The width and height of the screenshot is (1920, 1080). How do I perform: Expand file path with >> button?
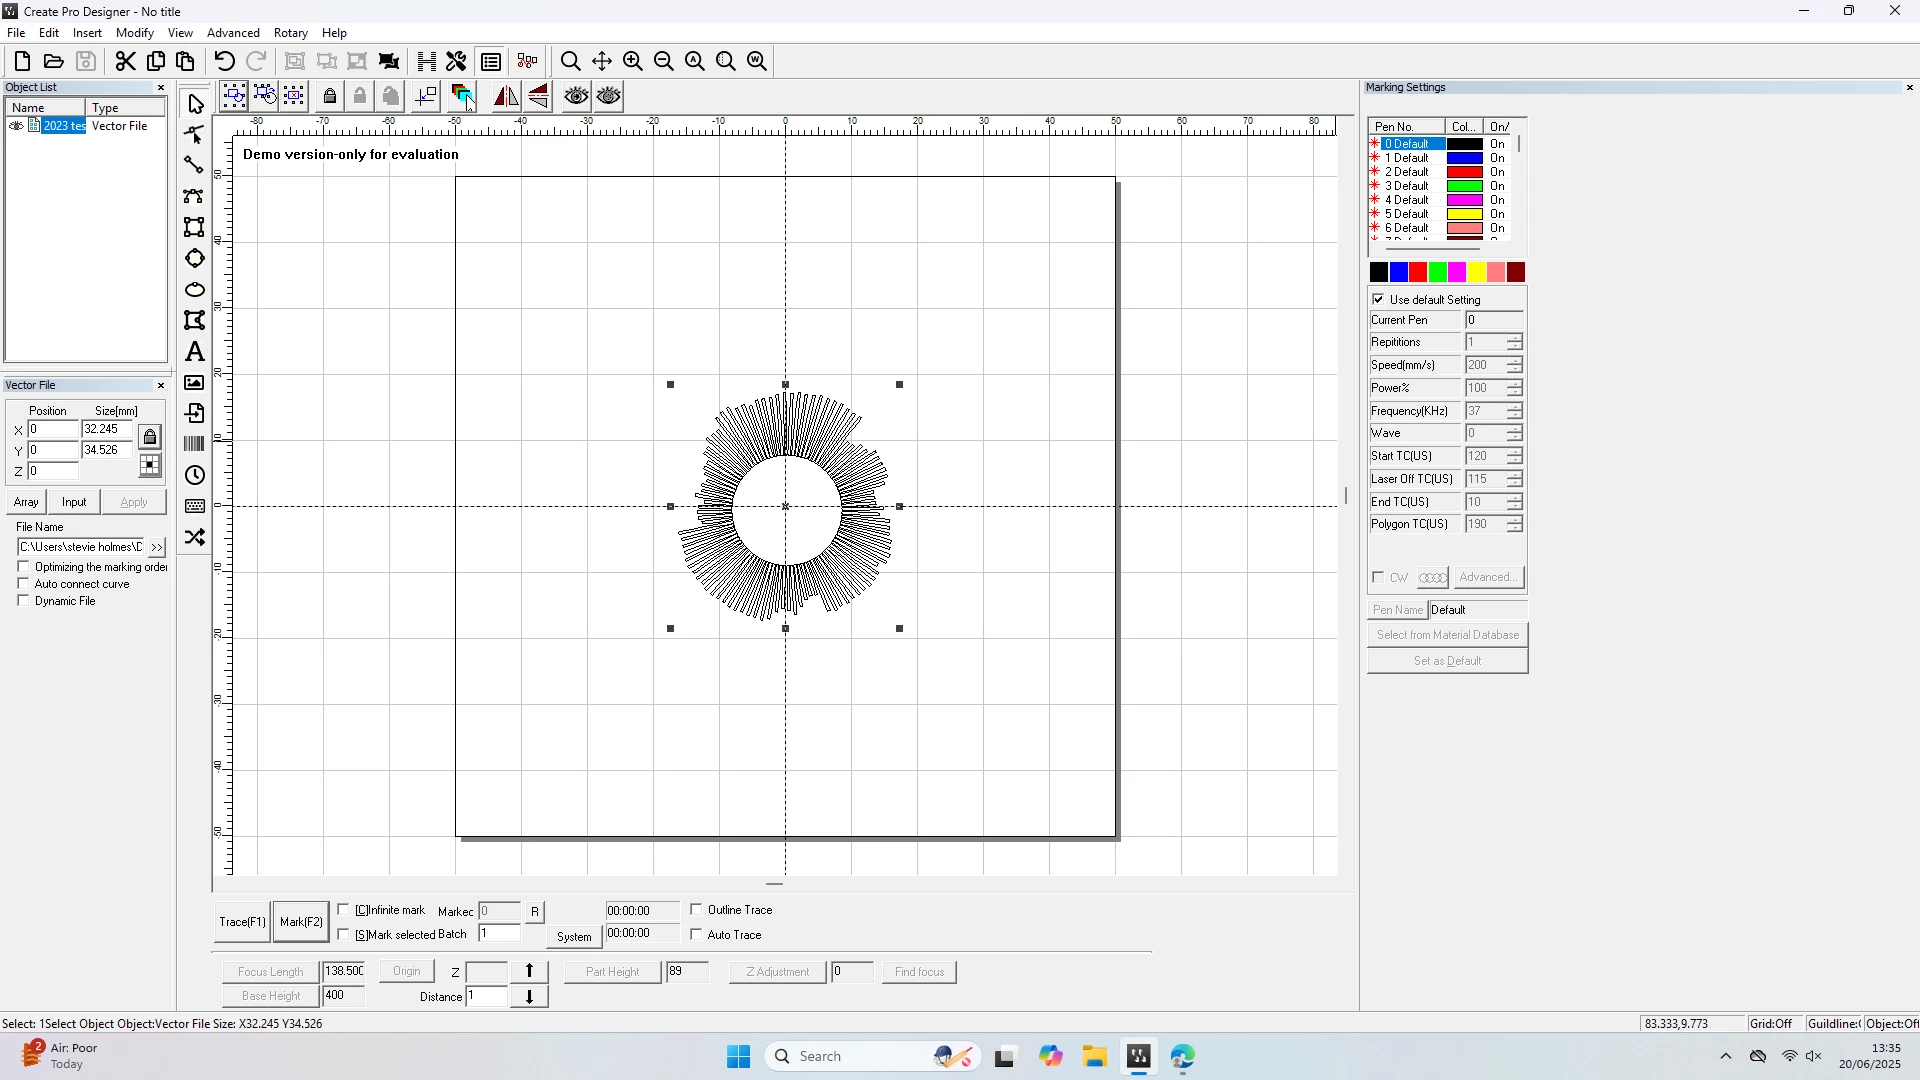click(x=157, y=547)
